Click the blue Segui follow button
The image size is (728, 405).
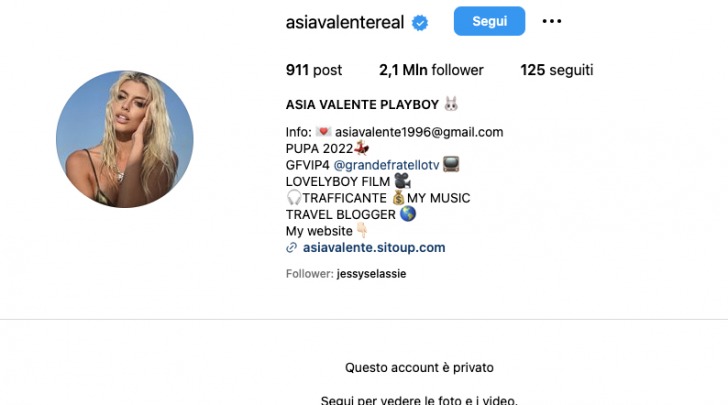coord(489,21)
